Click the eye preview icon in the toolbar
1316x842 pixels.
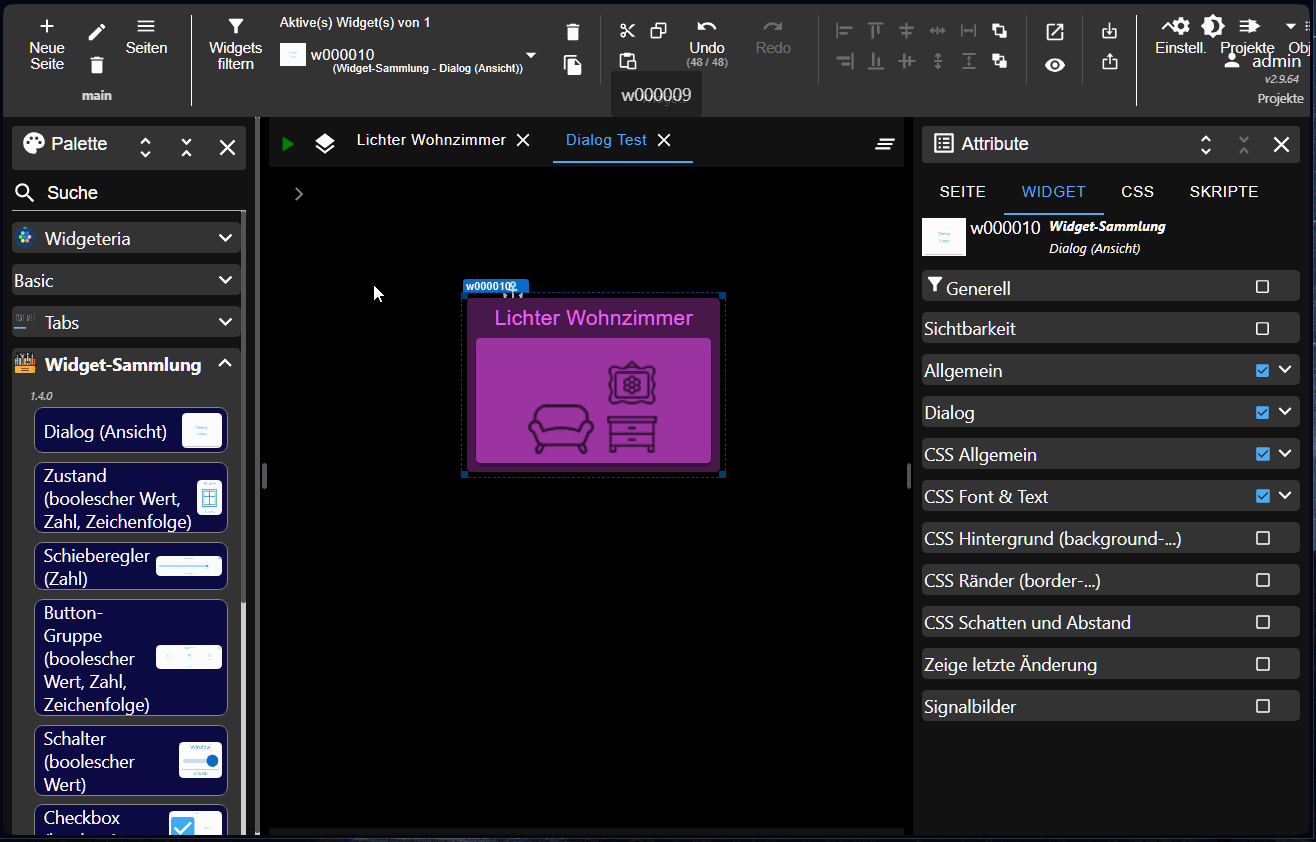(1055, 65)
